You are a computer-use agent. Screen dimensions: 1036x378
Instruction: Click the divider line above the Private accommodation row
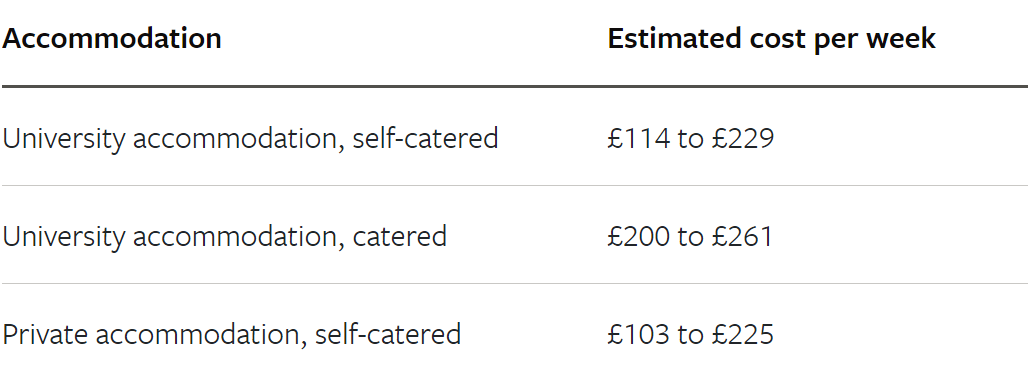point(515,284)
